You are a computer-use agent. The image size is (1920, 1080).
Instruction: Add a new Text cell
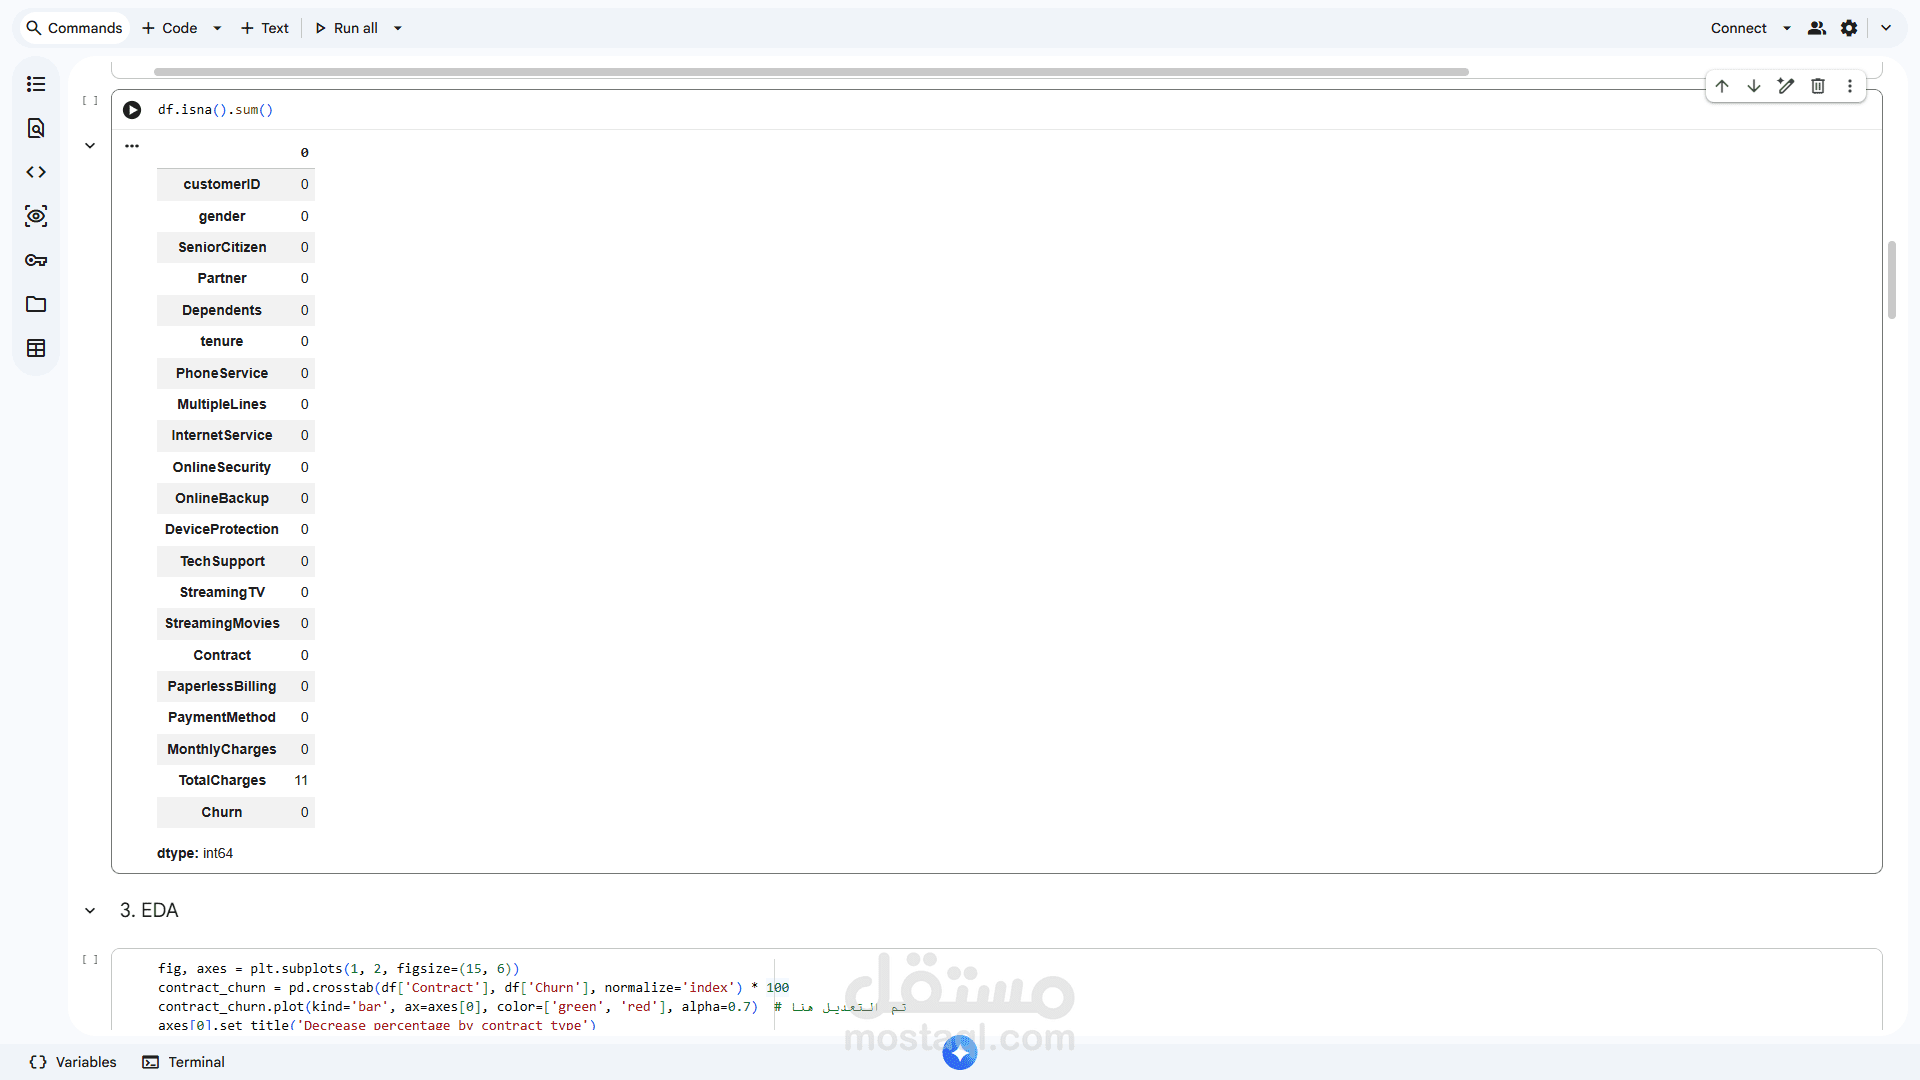coord(265,28)
